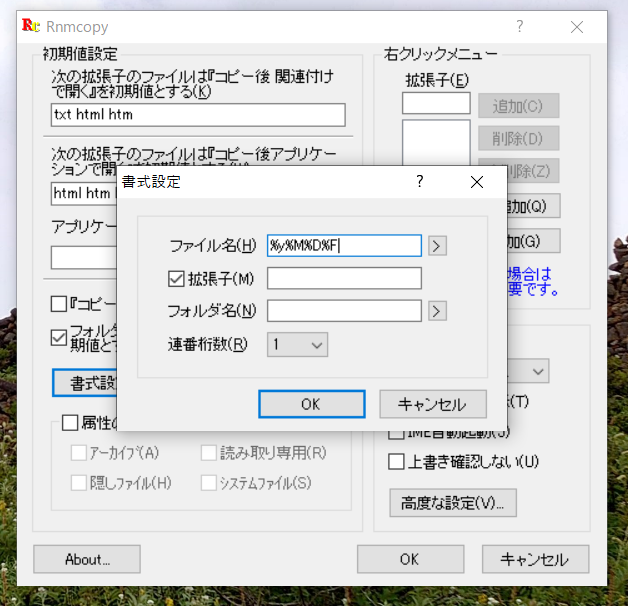Click OK in the 書式設定 dialog
This screenshot has width=628, height=606.
tap(310, 404)
